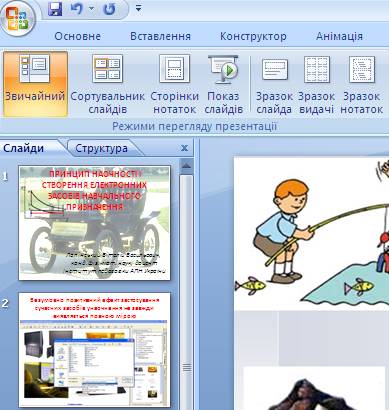Undo the last action
389x410 pixels.
pos(76,9)
